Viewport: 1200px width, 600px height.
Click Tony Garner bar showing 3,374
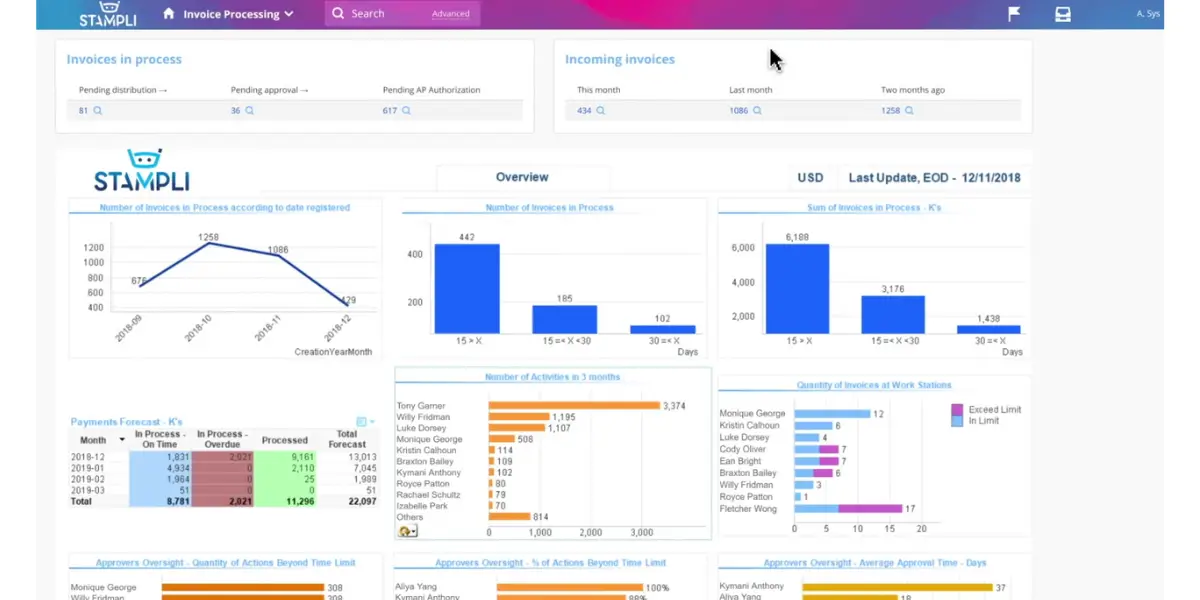574,406
